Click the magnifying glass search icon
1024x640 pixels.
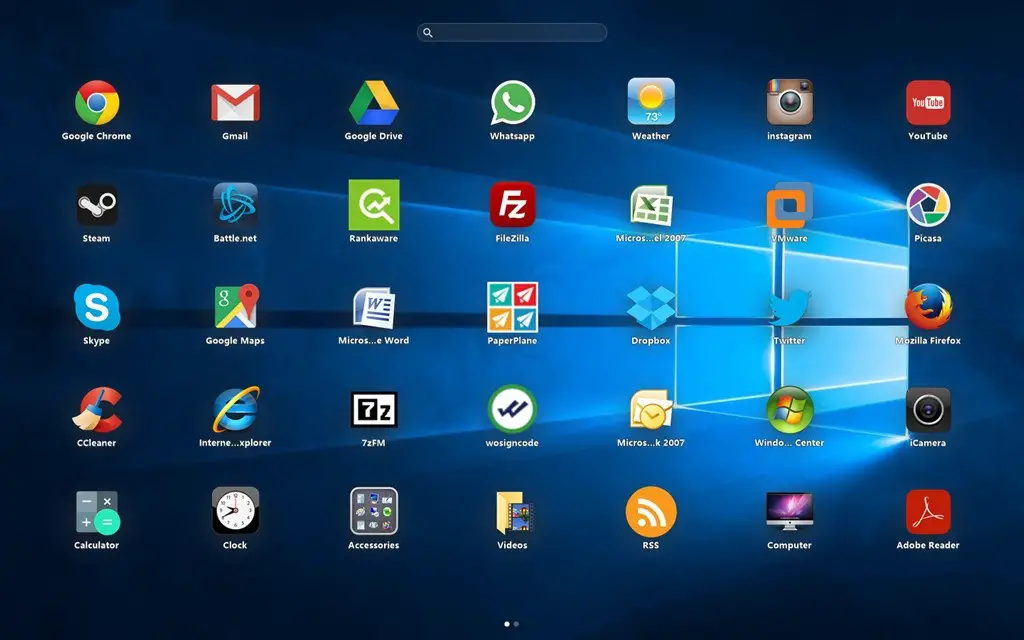(x=428, y=33)
